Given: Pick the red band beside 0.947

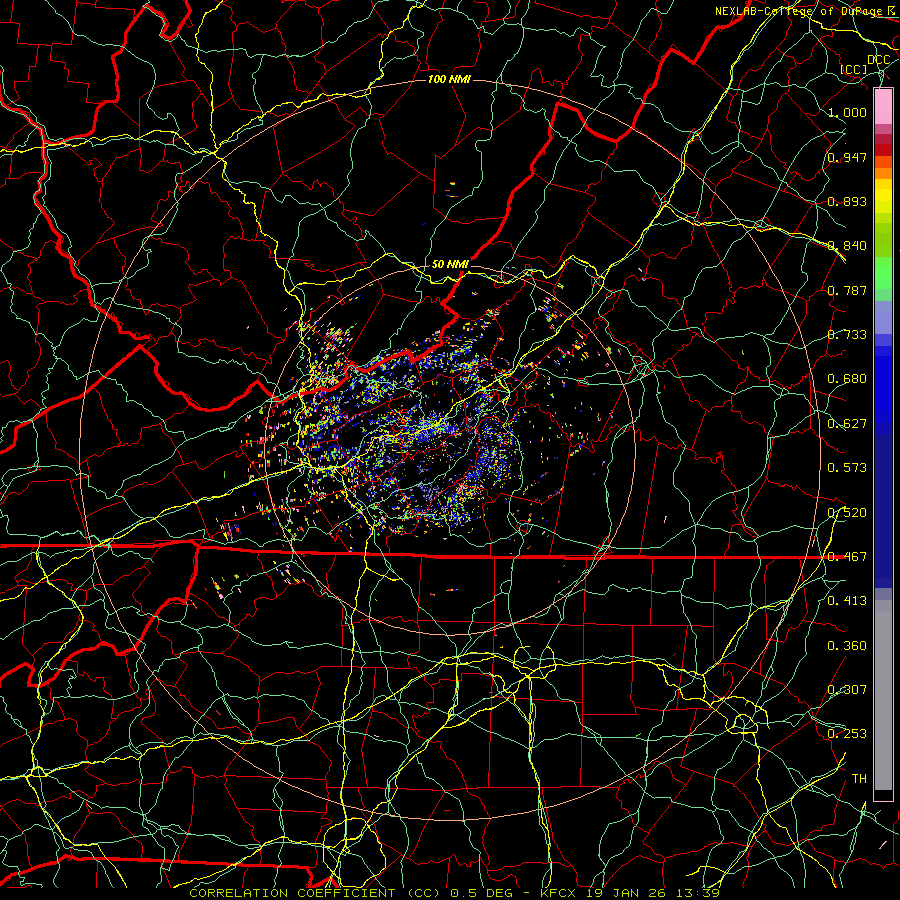Looking at the screenshot, I should [x=883, y=150].
